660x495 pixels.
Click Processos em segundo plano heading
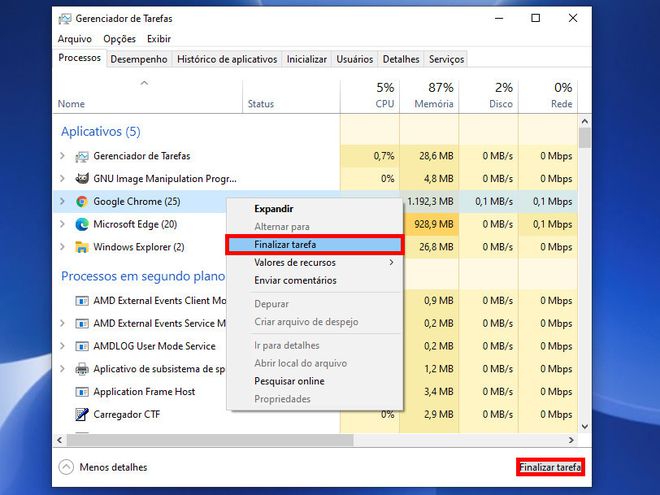(x=143, y=277)
